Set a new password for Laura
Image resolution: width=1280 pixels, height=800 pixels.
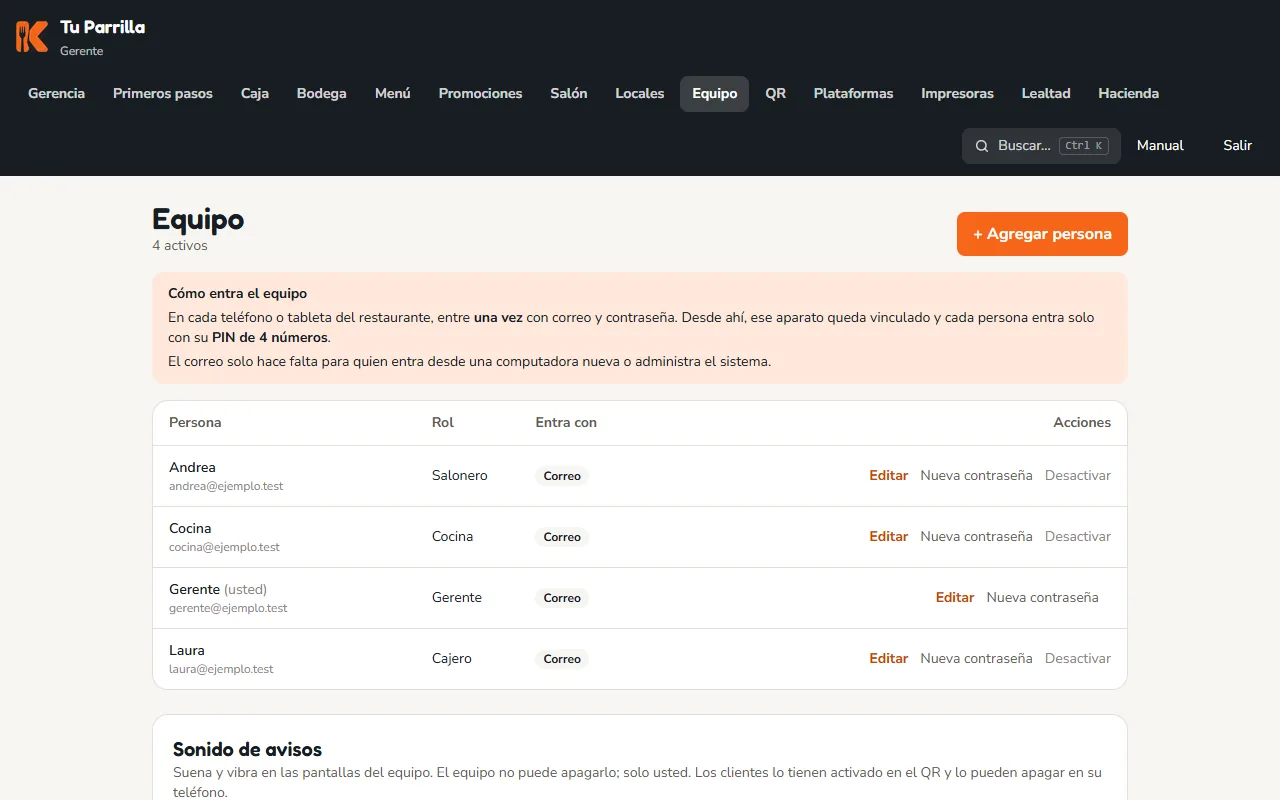pyautogui.click(x=976, y=659)
